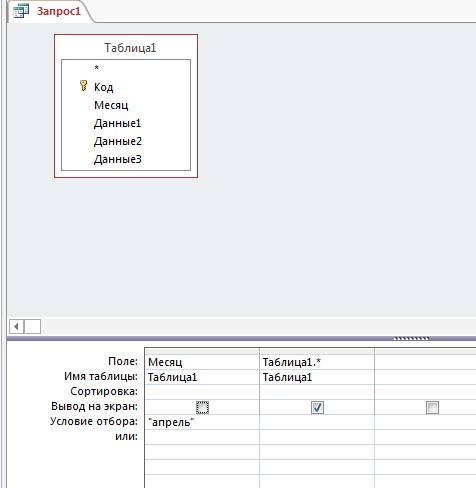The width and height of the screenshot is (476, 488).
Task: Click the "апрель" criteria cell
Action: pos(202,422)
